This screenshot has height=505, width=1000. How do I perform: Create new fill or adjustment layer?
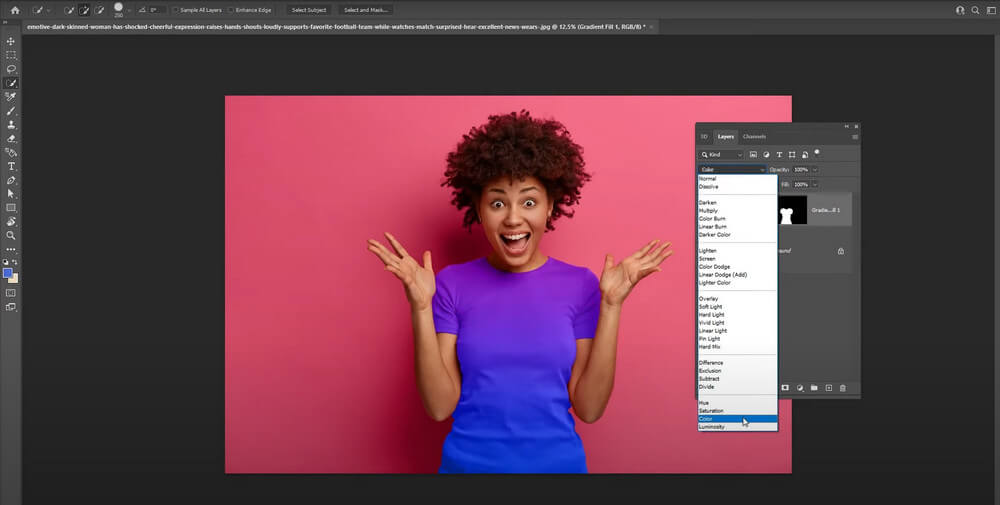(x=800, y=388)
